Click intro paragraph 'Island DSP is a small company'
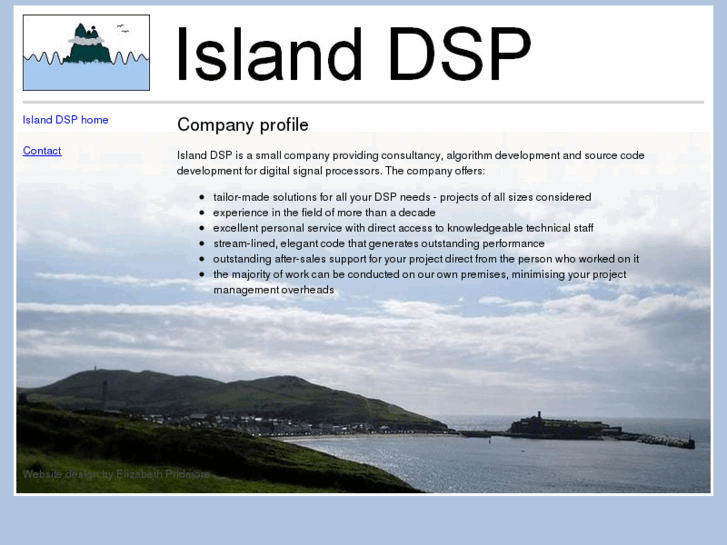 pyautogui.click(x=411, y=163)
